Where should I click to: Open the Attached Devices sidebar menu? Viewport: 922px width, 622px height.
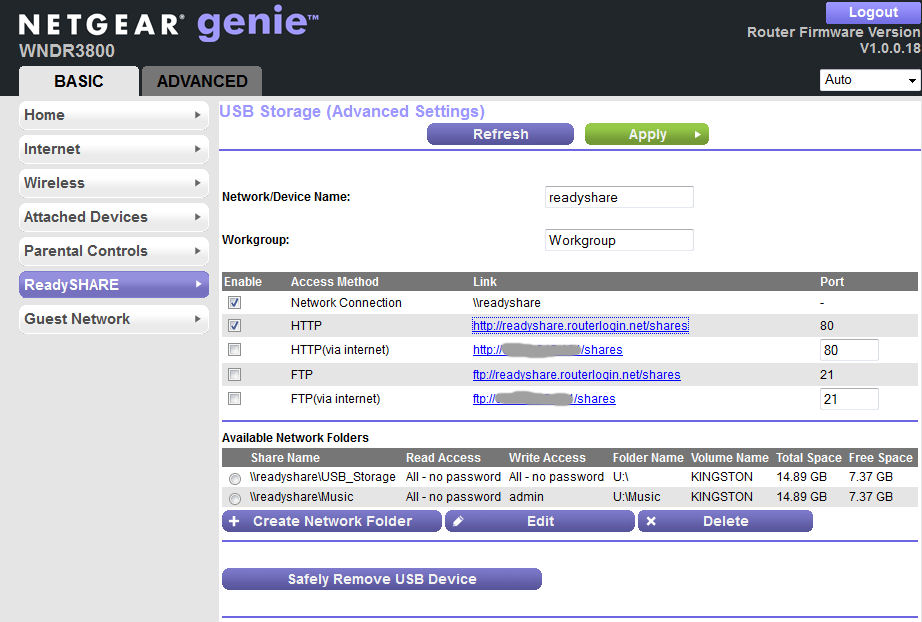point(113,217)
